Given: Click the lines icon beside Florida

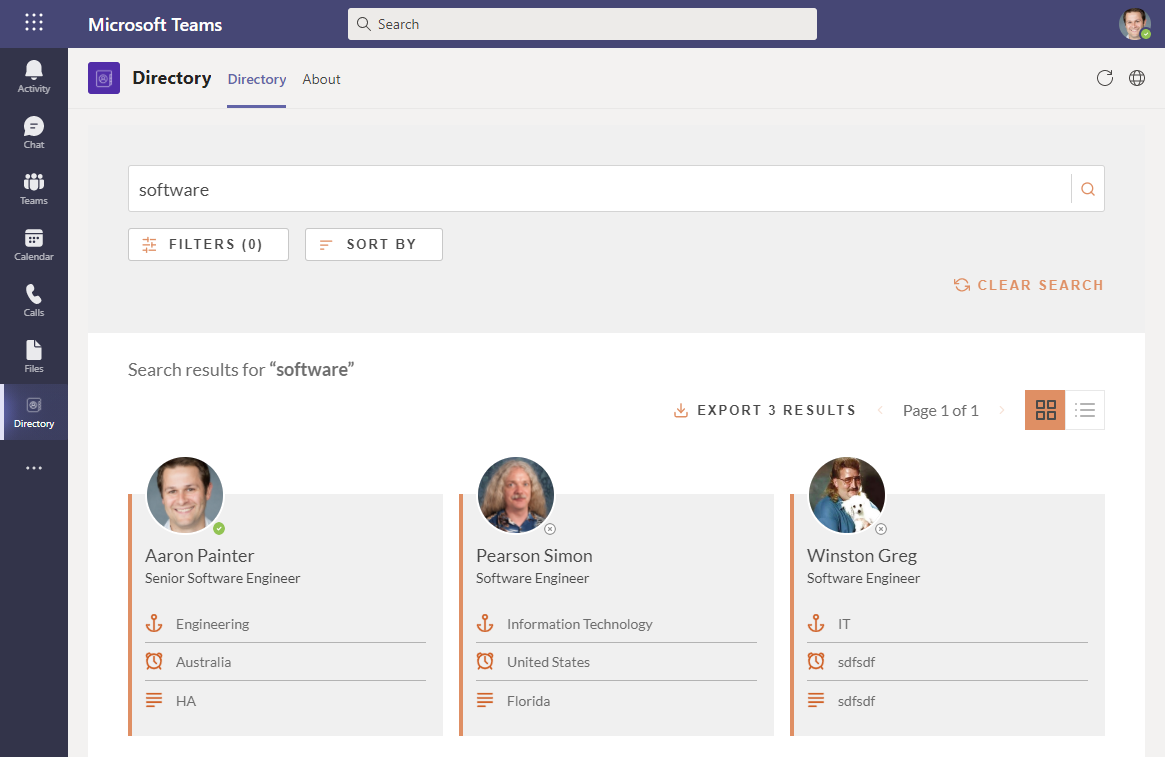Looking at the screenshot, I should (485, 700).
